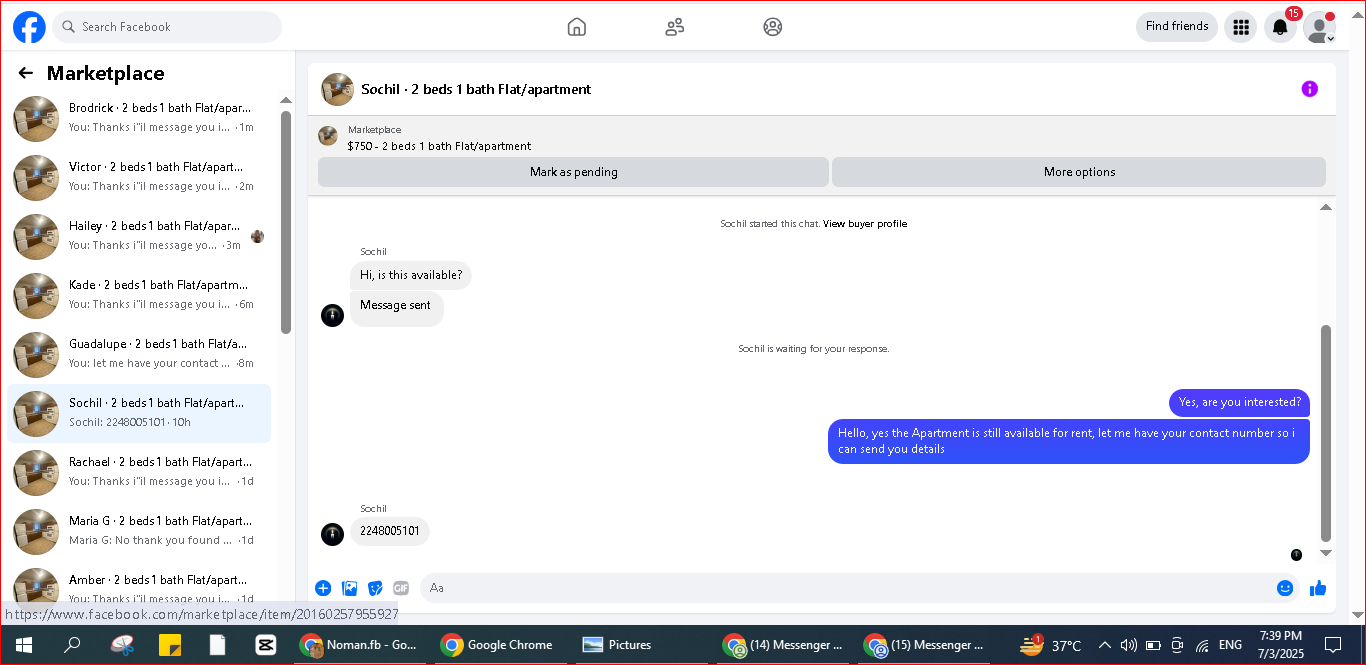Open the blank document taskbar icon
Screen dimensions: 1366x665
coord(218,645)
